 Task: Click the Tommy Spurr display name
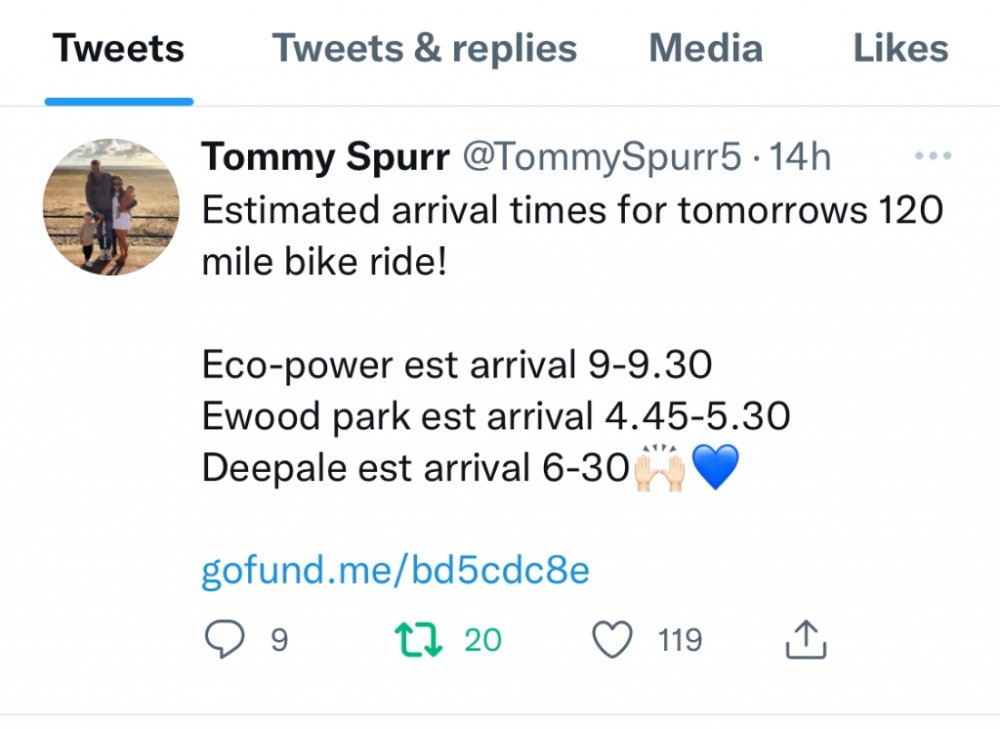324,157
